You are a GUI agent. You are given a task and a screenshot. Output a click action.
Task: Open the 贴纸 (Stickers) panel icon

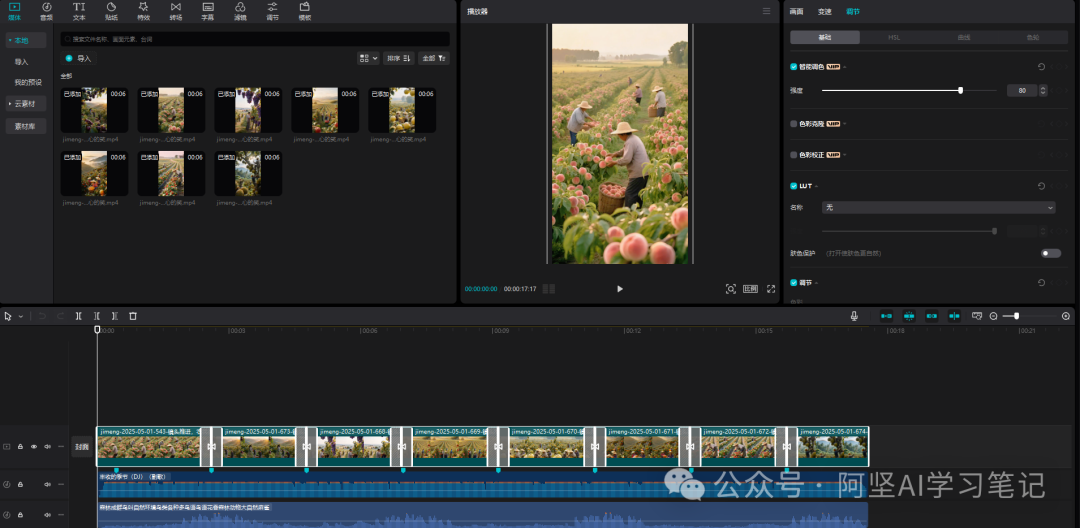click(111, 11)
